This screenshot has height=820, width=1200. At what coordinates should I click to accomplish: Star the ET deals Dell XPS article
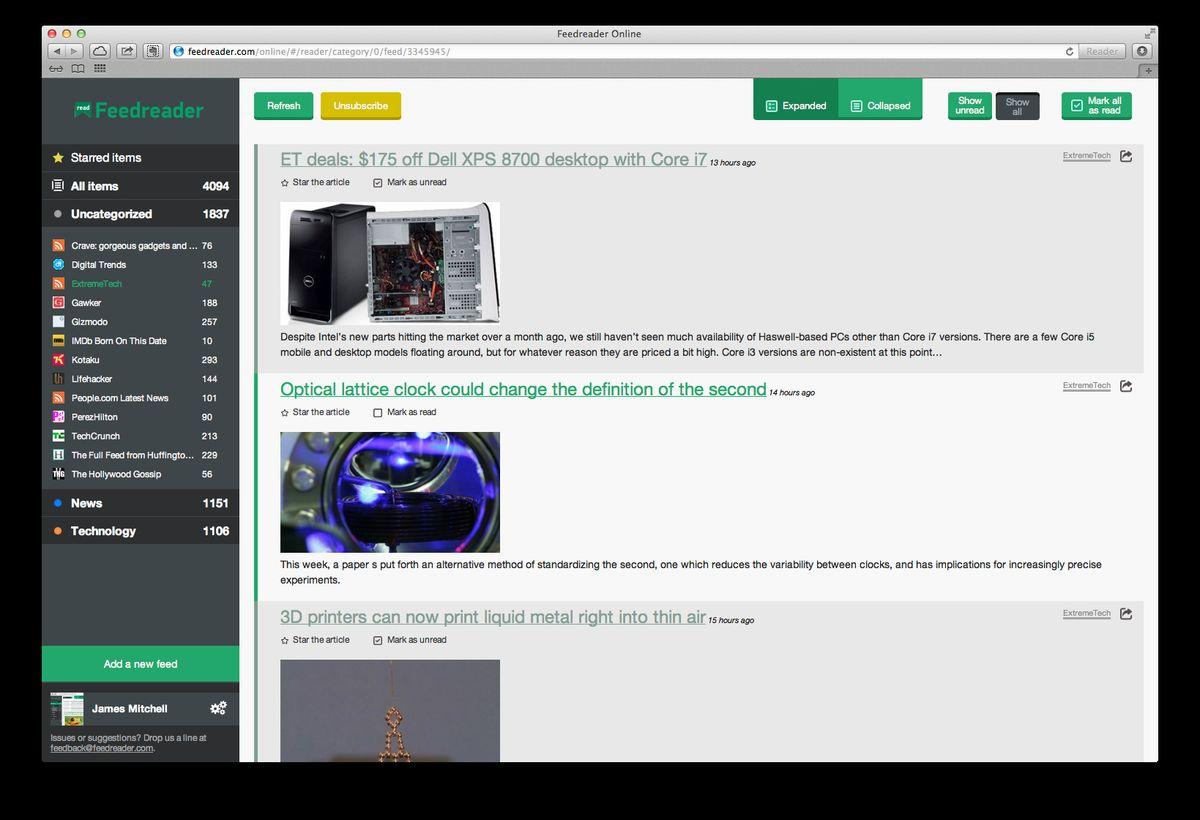coord(285,183)
